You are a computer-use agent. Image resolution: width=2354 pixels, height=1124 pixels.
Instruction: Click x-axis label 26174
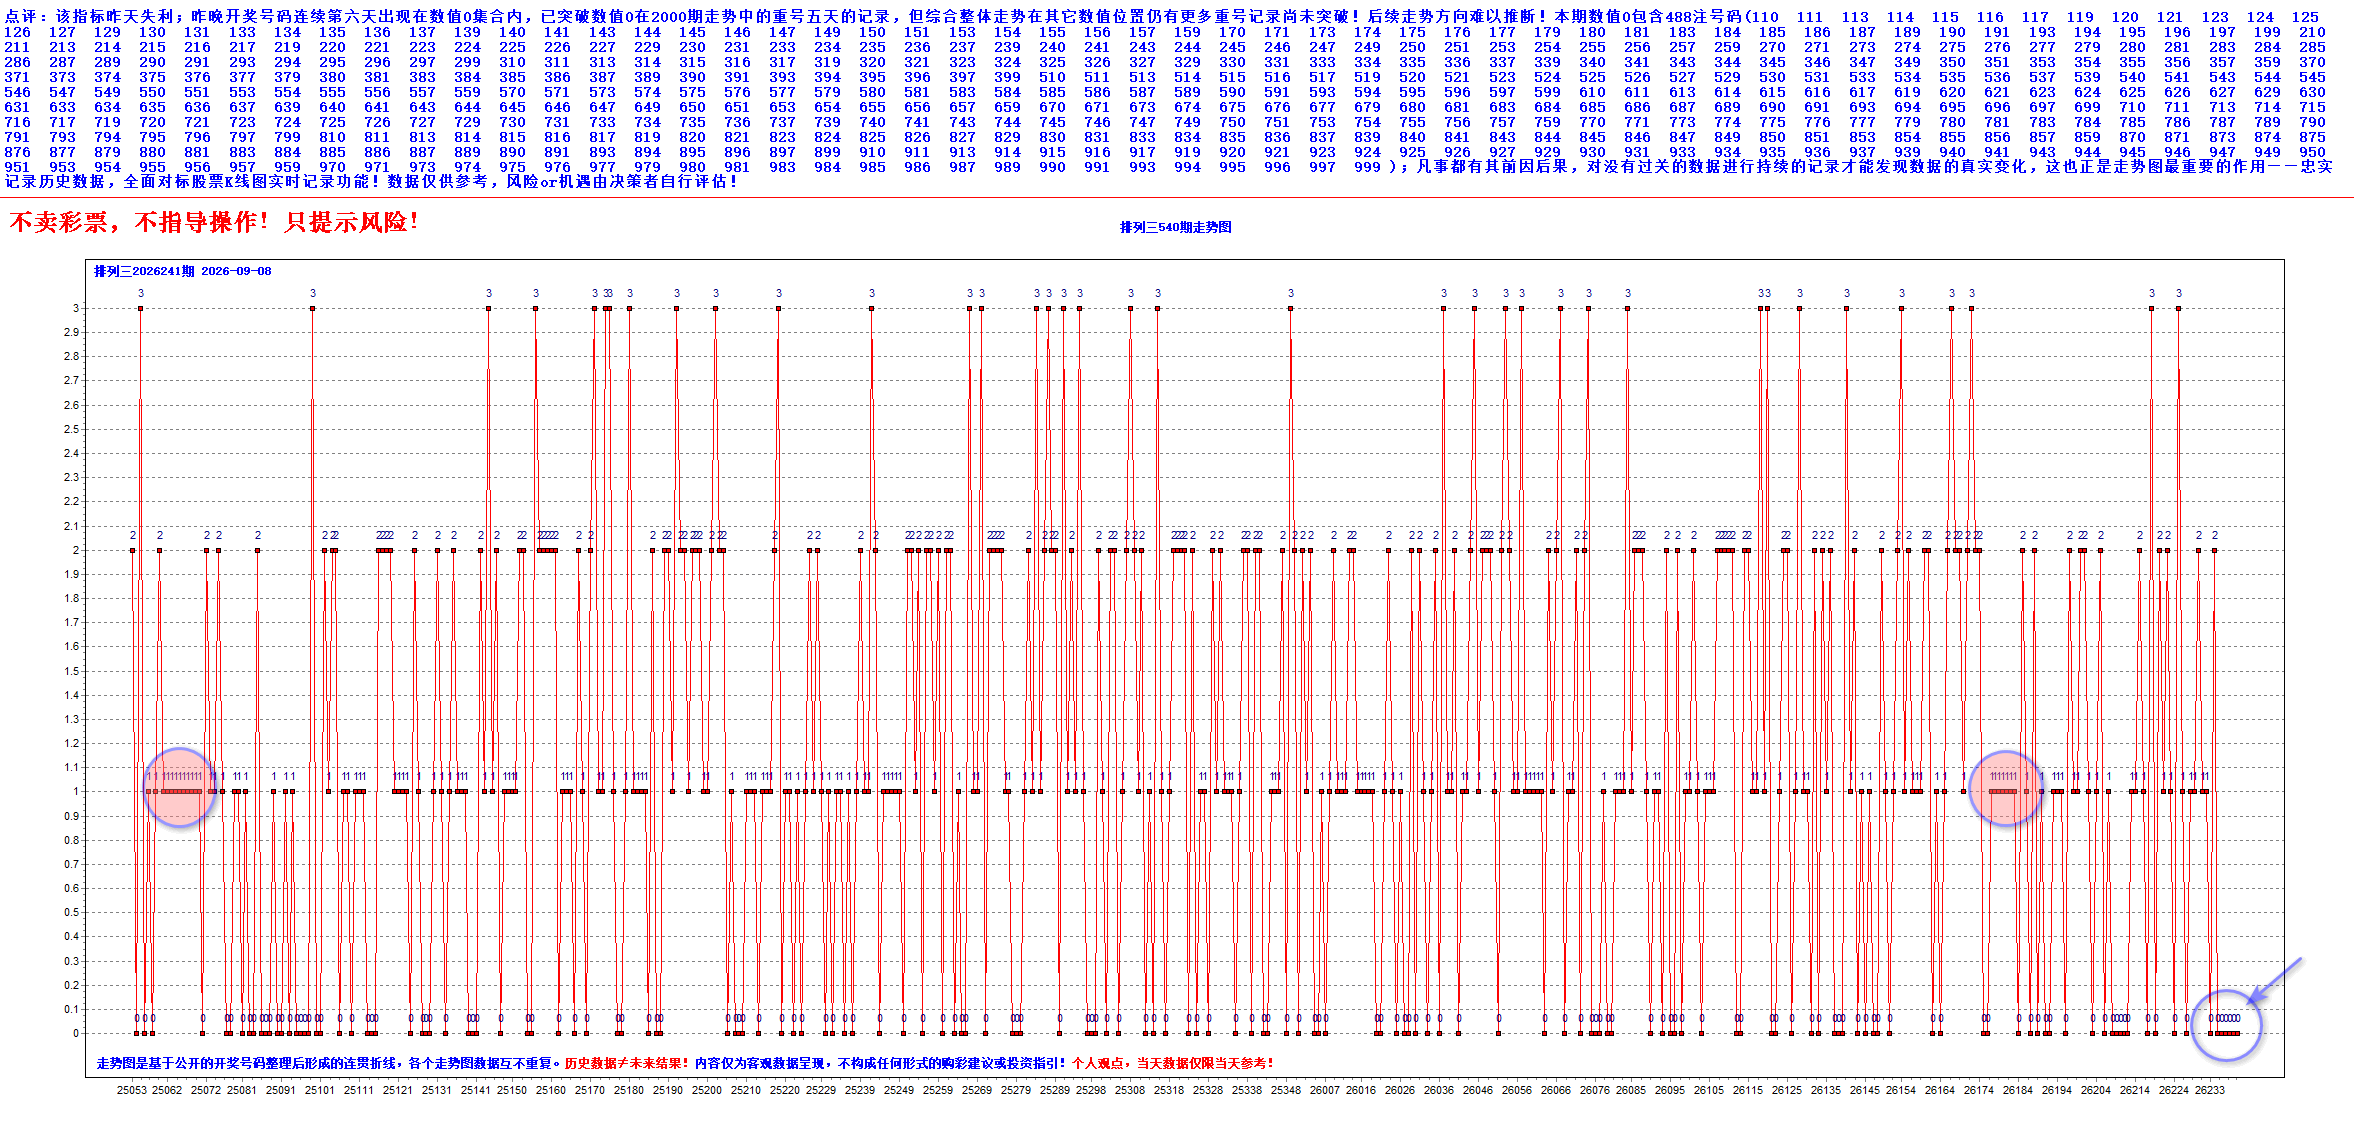[1979, 1090]
